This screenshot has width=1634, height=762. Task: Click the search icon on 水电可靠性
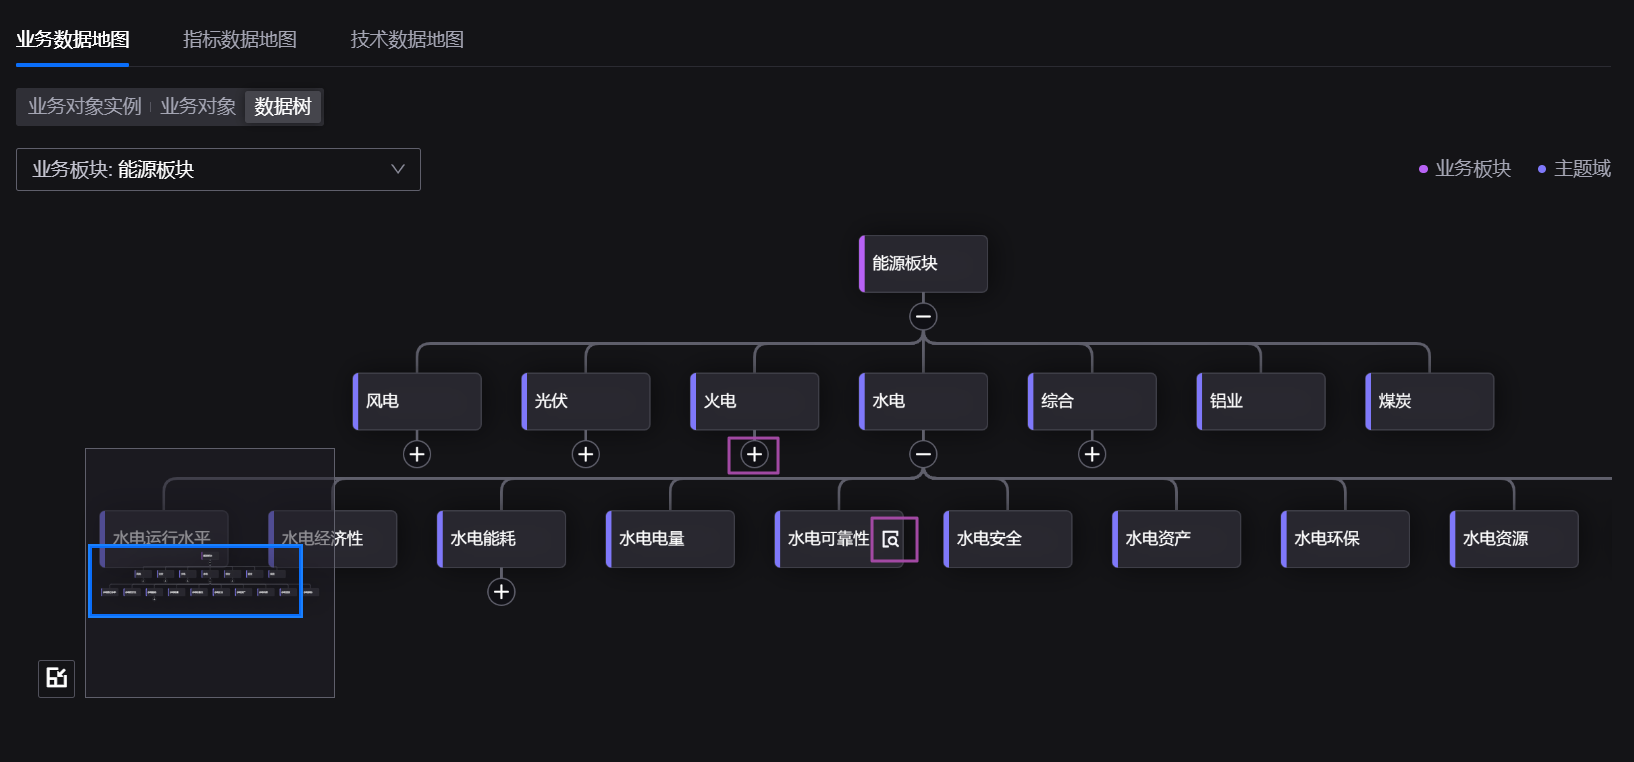click(891, 540)
